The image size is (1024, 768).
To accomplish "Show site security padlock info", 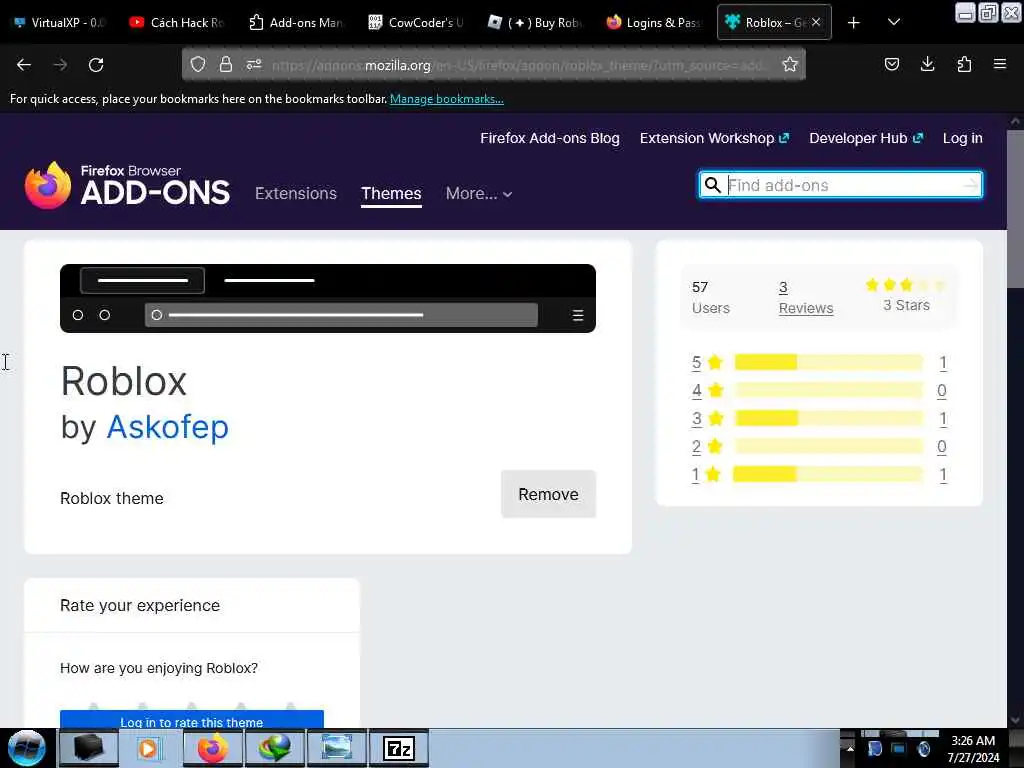I will pyautogui.click(x=226, y=64).
